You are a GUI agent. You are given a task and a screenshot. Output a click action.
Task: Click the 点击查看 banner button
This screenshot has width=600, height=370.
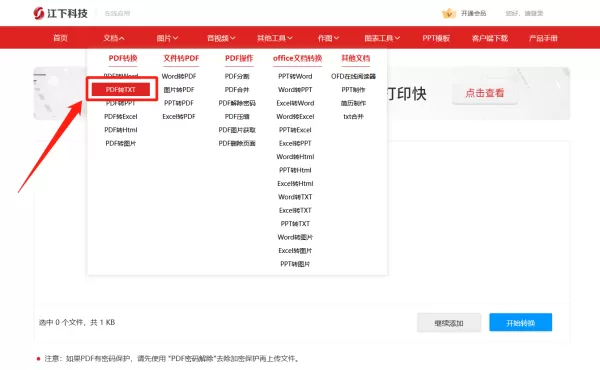485,93
